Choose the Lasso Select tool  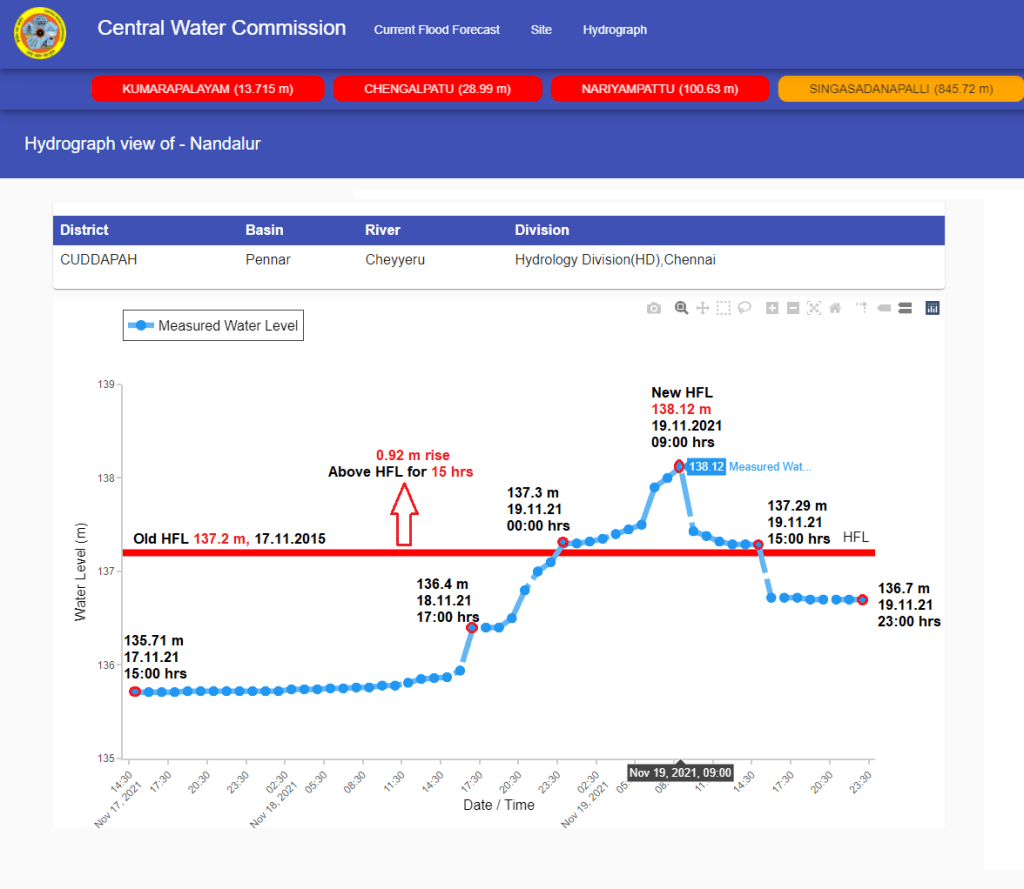[744, 309]
